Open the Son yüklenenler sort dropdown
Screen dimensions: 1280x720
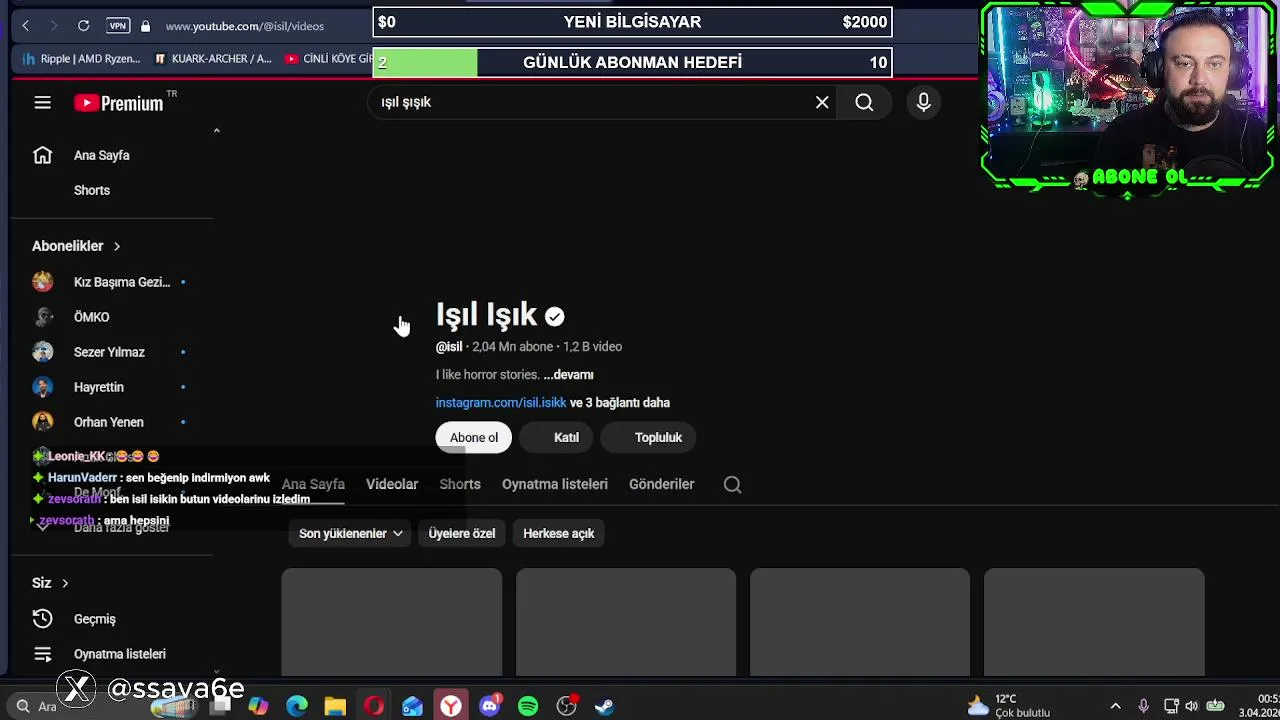[x=351, y=533]
